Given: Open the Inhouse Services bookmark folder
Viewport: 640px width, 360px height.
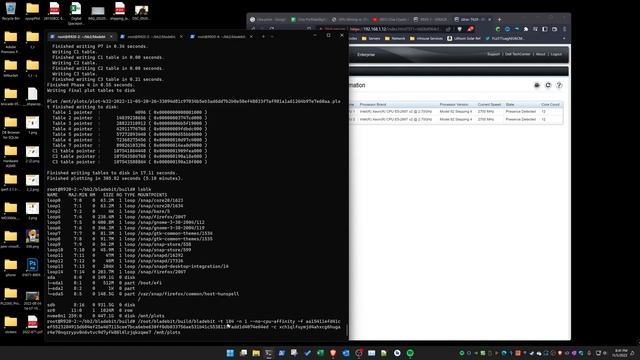Looking at the screenshot, I should point(426,38).
